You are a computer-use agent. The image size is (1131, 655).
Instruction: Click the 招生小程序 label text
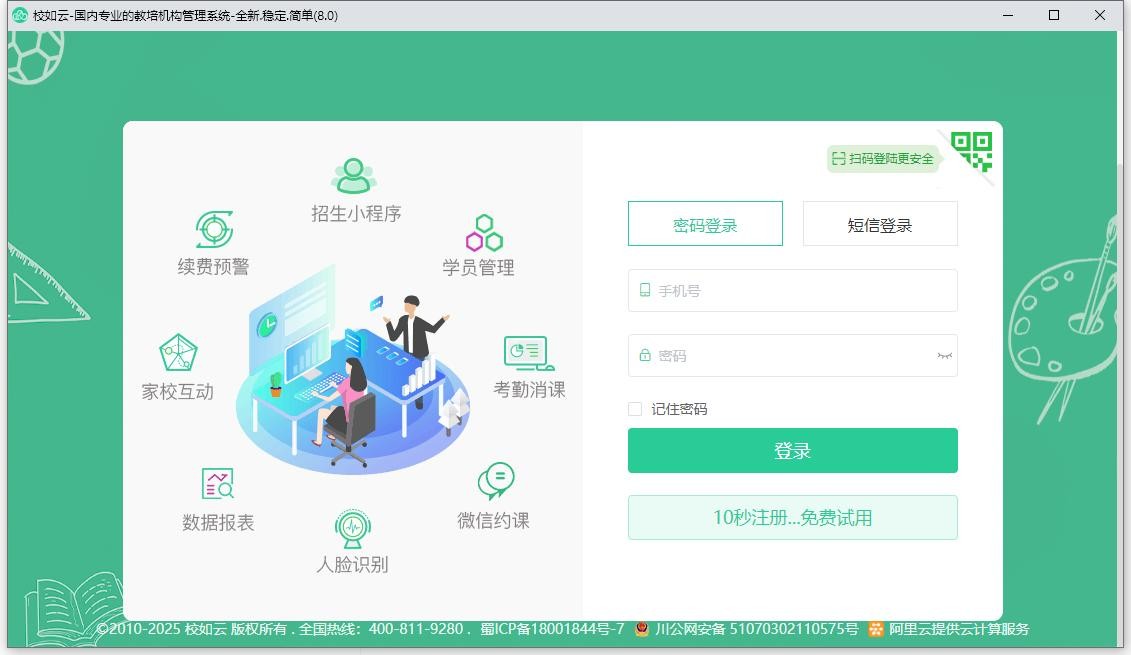pos(356,214)
